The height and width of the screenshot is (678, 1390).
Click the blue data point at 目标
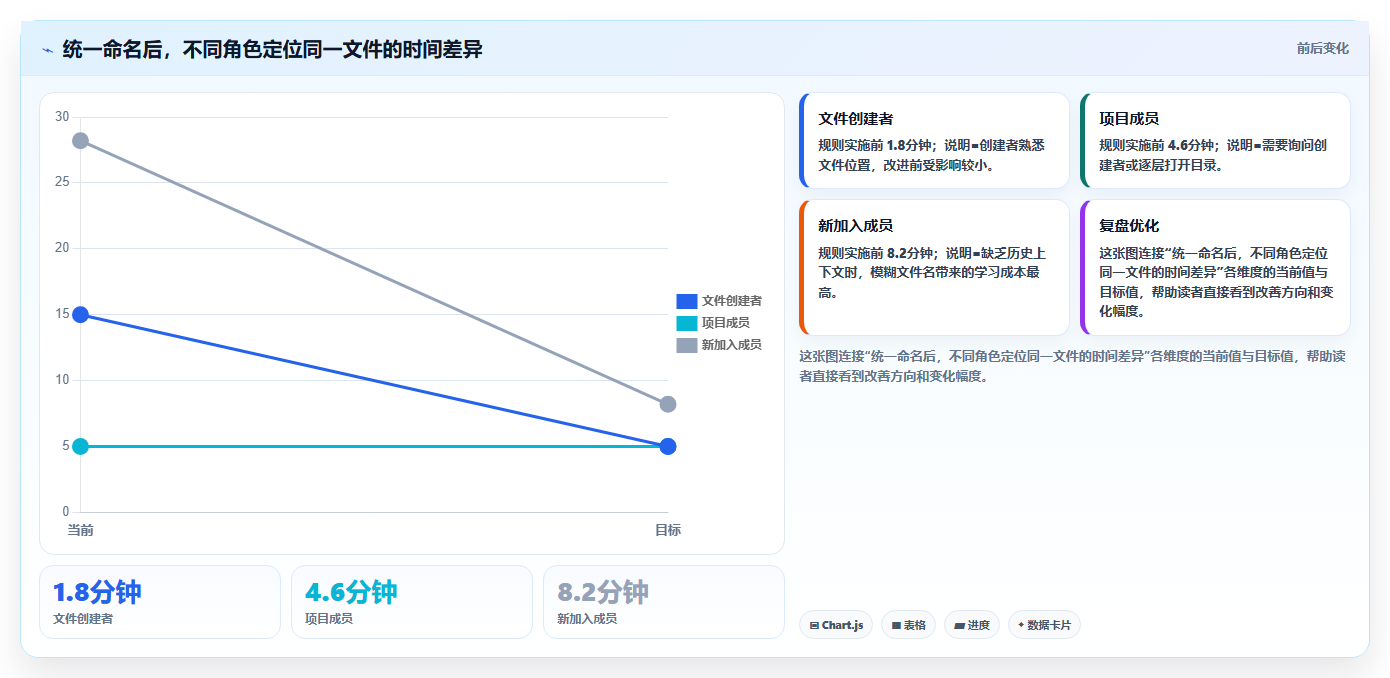(668, 446)
